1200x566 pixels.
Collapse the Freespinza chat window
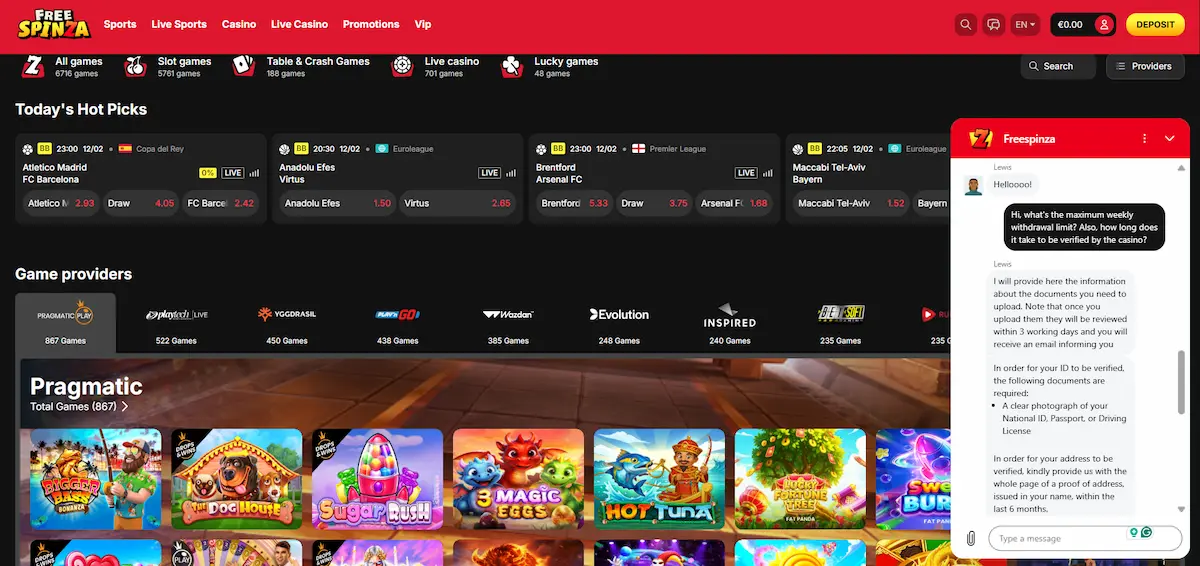point(1170,138)
